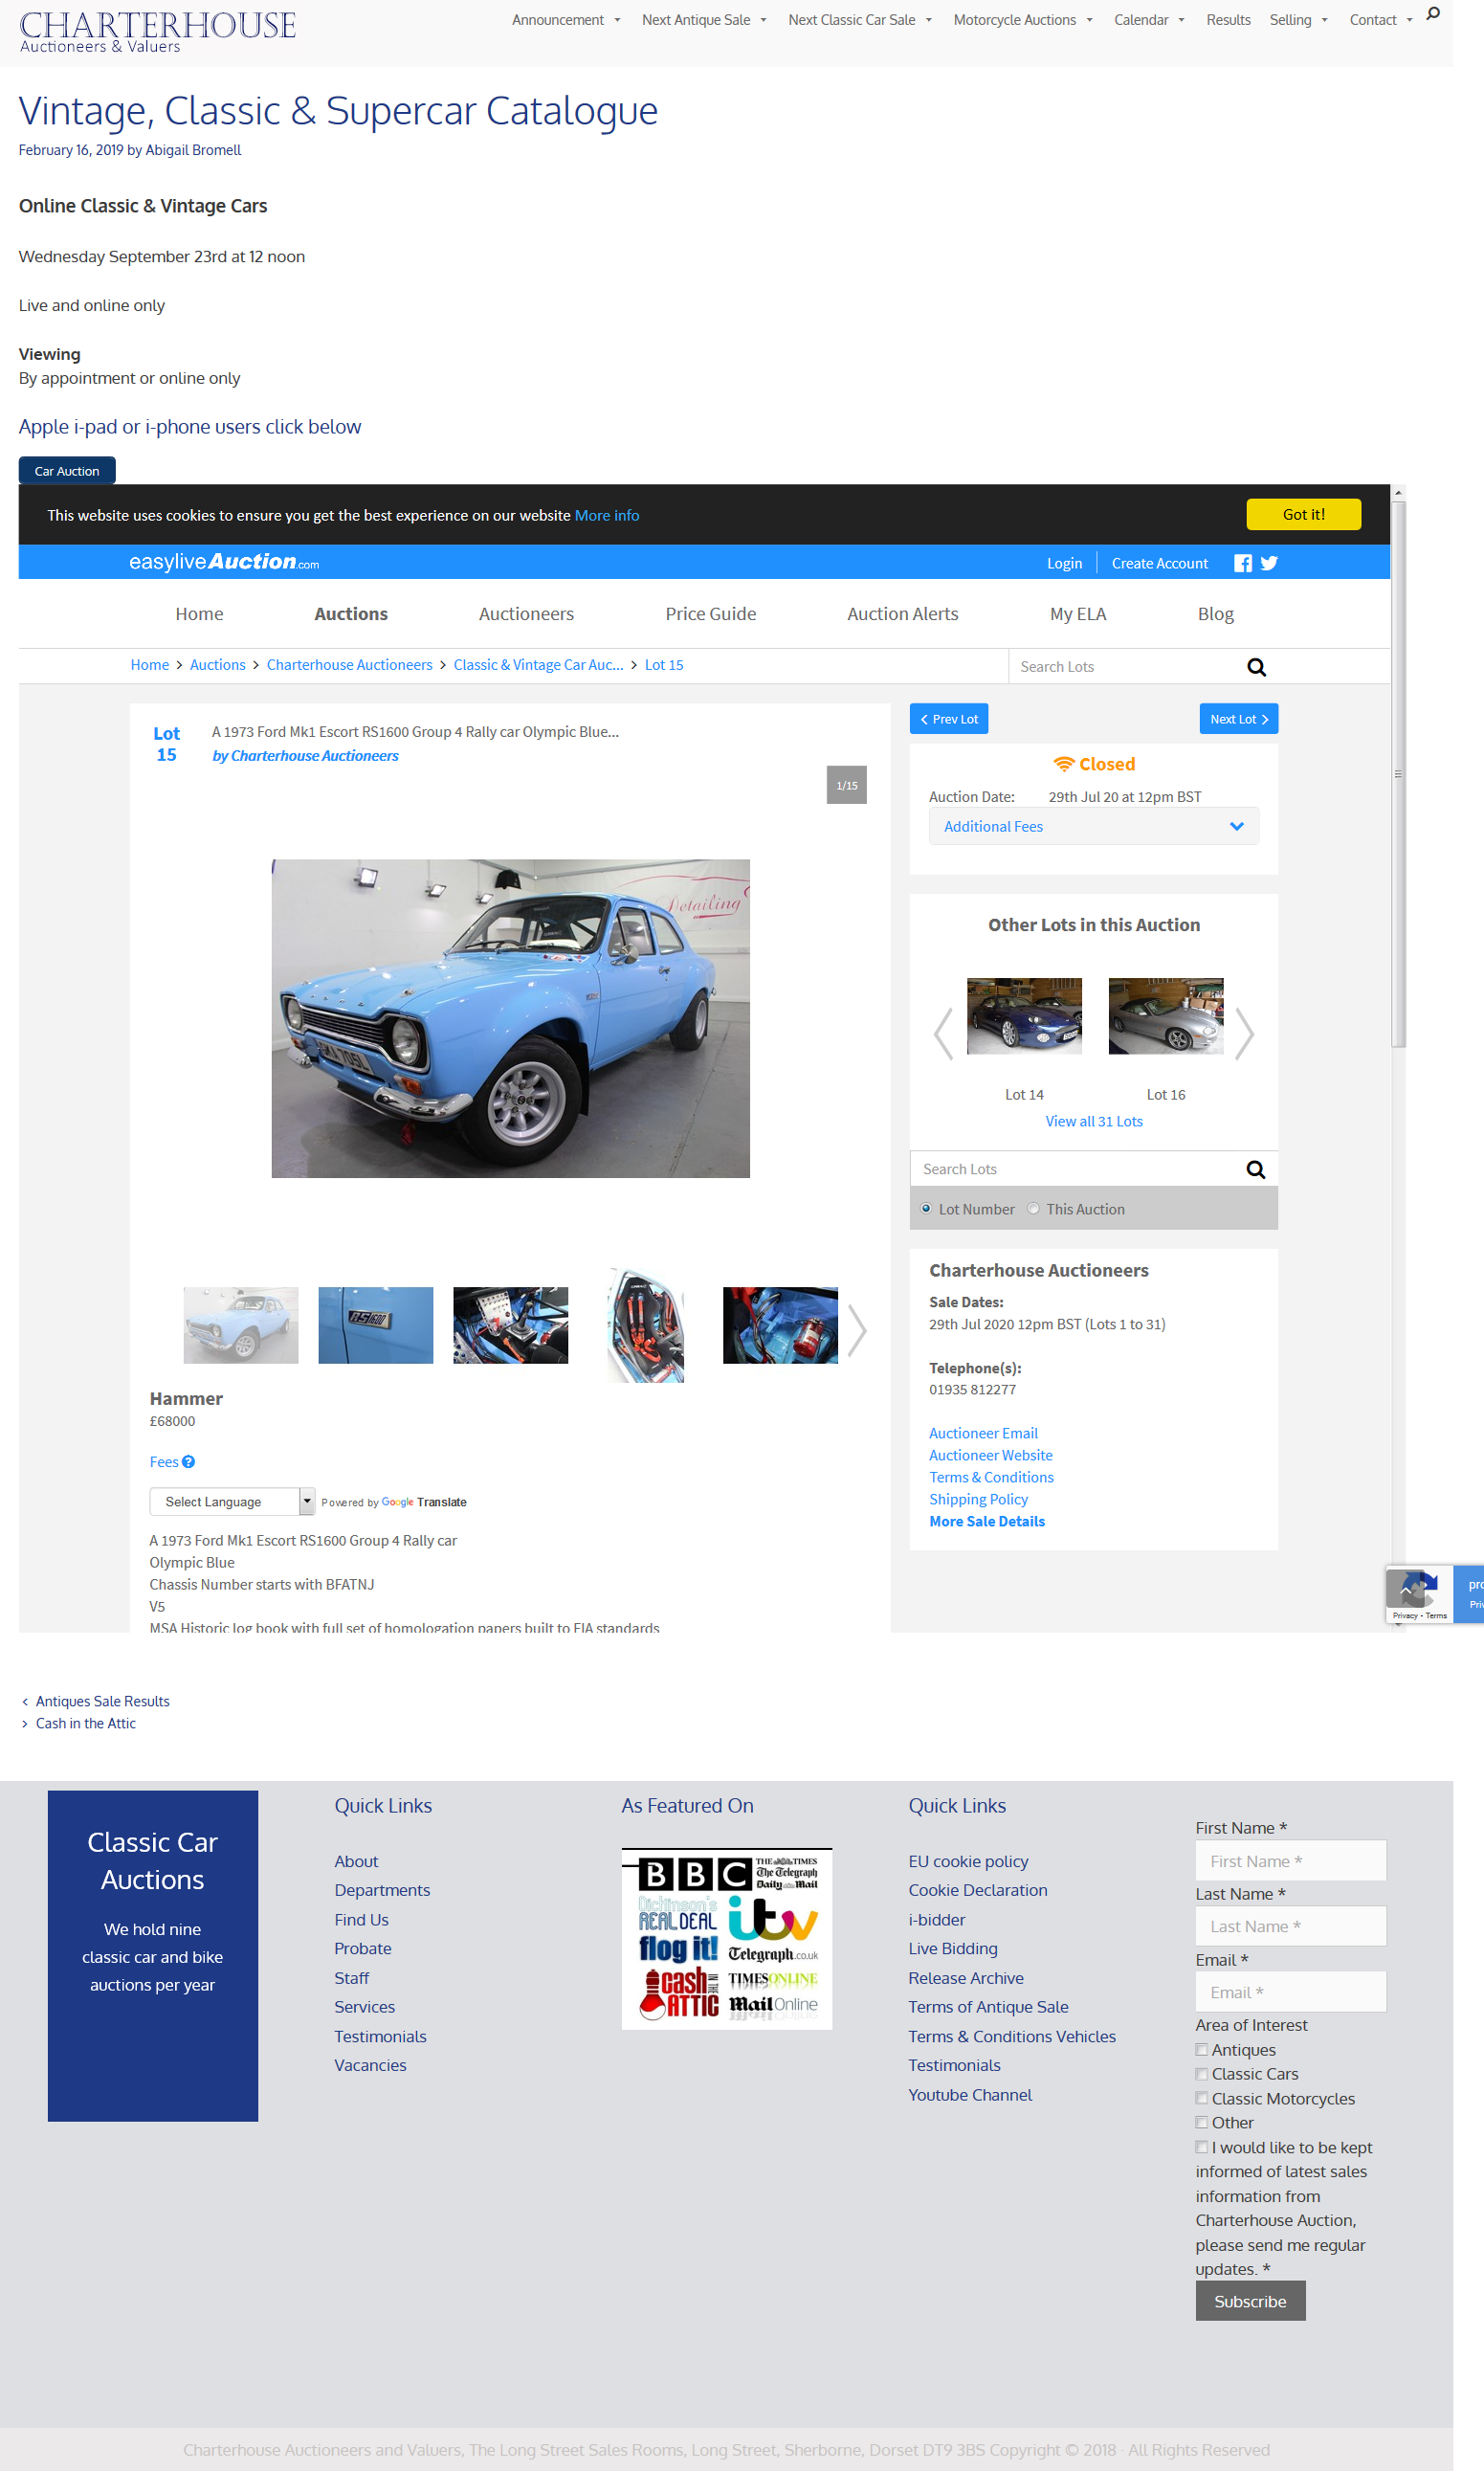The image size is (1484, 2471).
Task: Expand the Next Classic Car Sale menu
Action: pos(860,20)
